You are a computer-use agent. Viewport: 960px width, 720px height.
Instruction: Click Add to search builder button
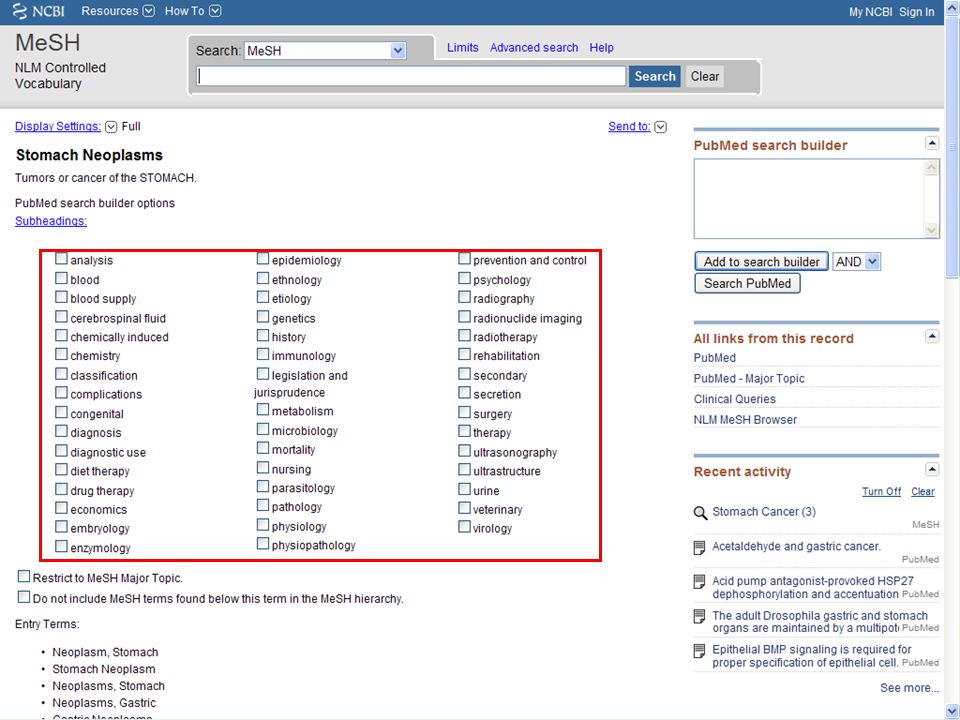pyautogui.click(x=761, y=261)
